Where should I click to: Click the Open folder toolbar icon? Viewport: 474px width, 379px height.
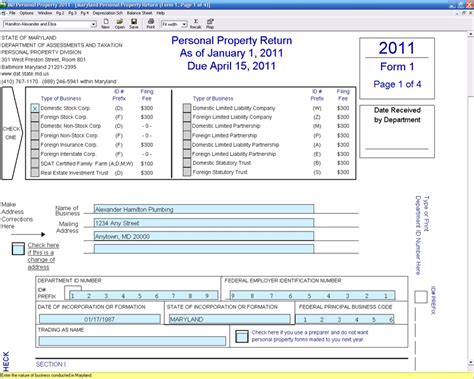(120, 22)
